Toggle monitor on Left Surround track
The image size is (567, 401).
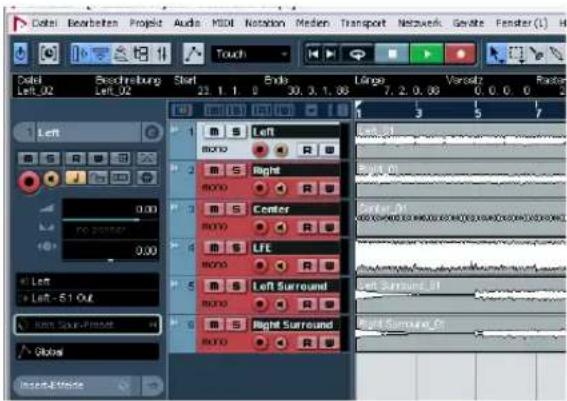pyautogui.click(x=280, y=304)
